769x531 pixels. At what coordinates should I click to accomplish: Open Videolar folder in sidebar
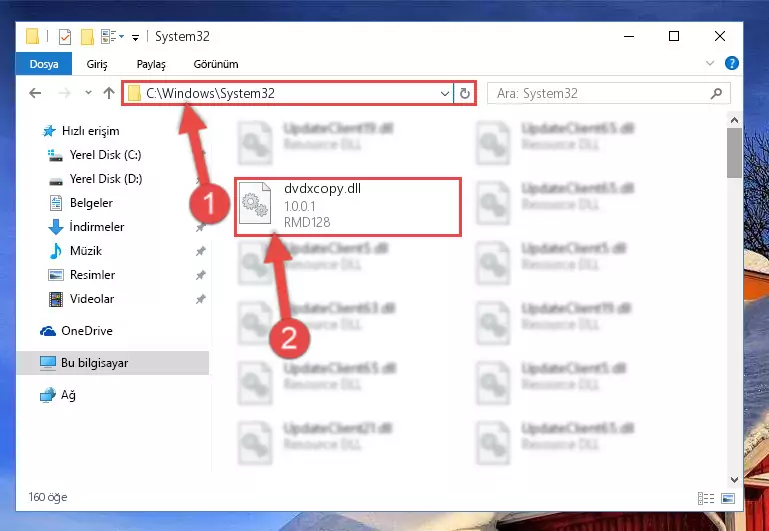(x=81, y=299)
